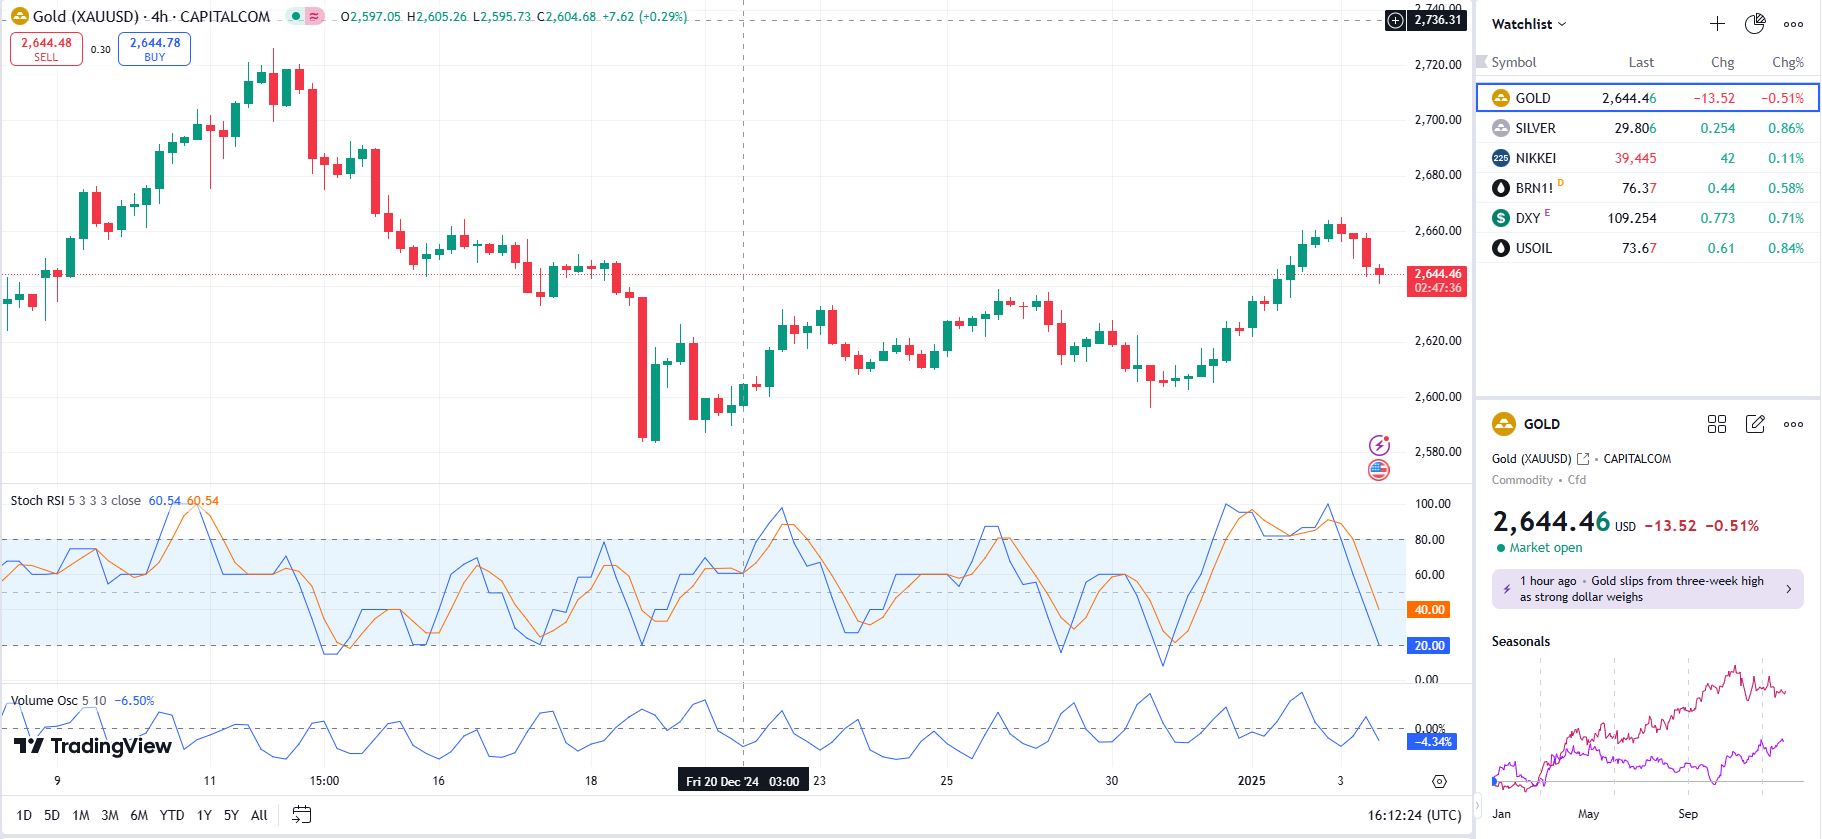Open the note editor icon for GOLD
This screenshot has width=1822, height=839.
(x=1755, y=424)
